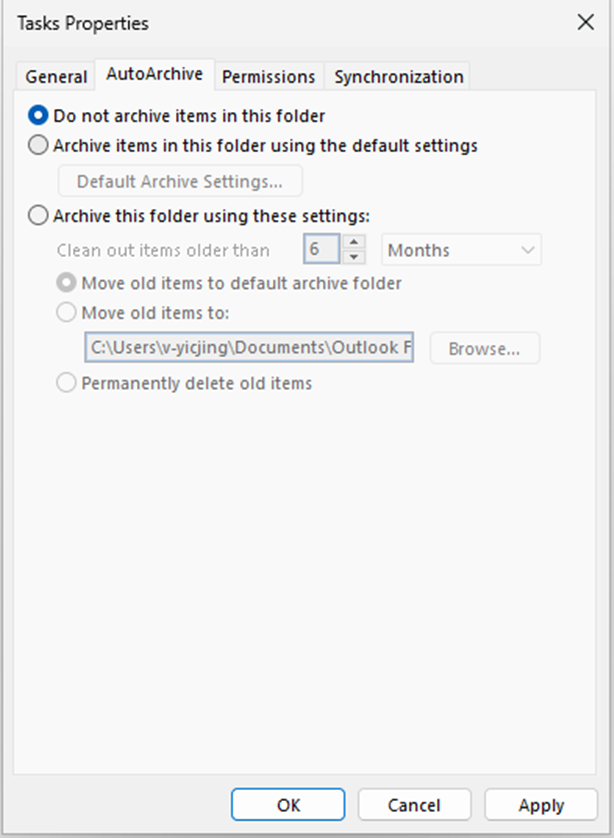This screenshot has height=838, width=614.
Task: Cancel the Tasks Properties dialog
Action: (x=414, y=805)
